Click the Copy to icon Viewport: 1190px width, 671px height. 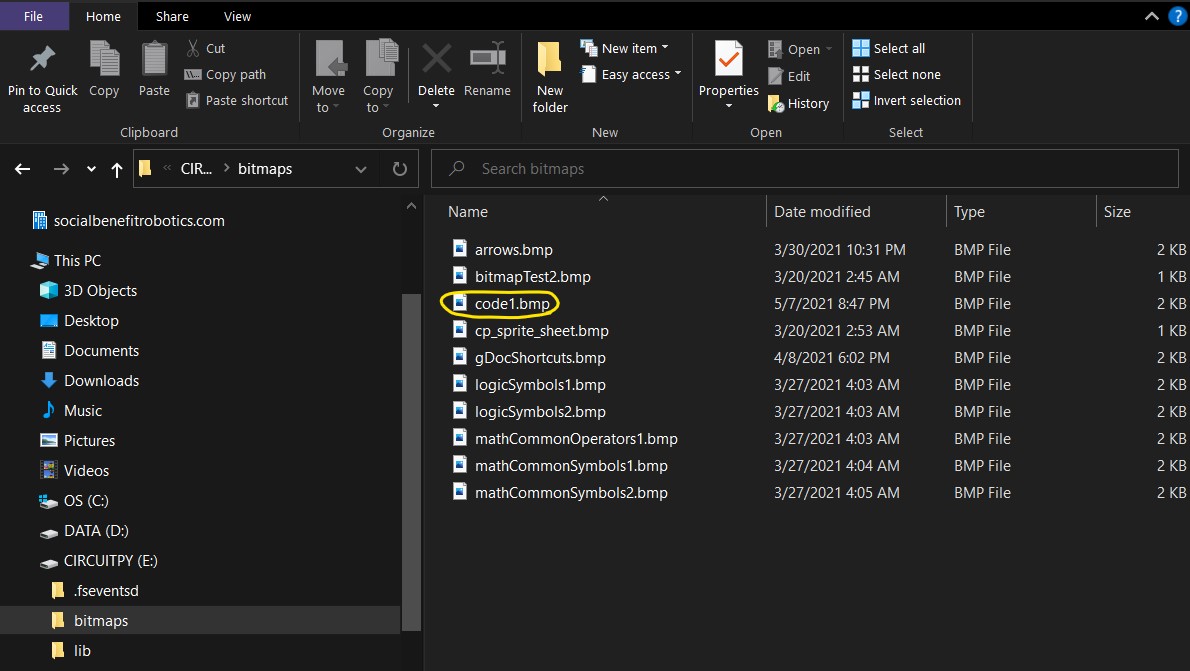tap(380, 58)
